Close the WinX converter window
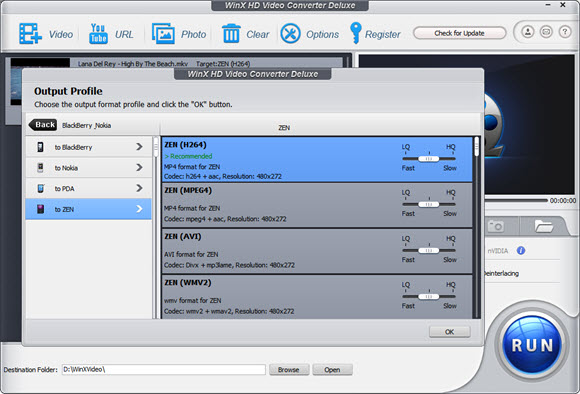Screen dimensions: 580x394 563,5
